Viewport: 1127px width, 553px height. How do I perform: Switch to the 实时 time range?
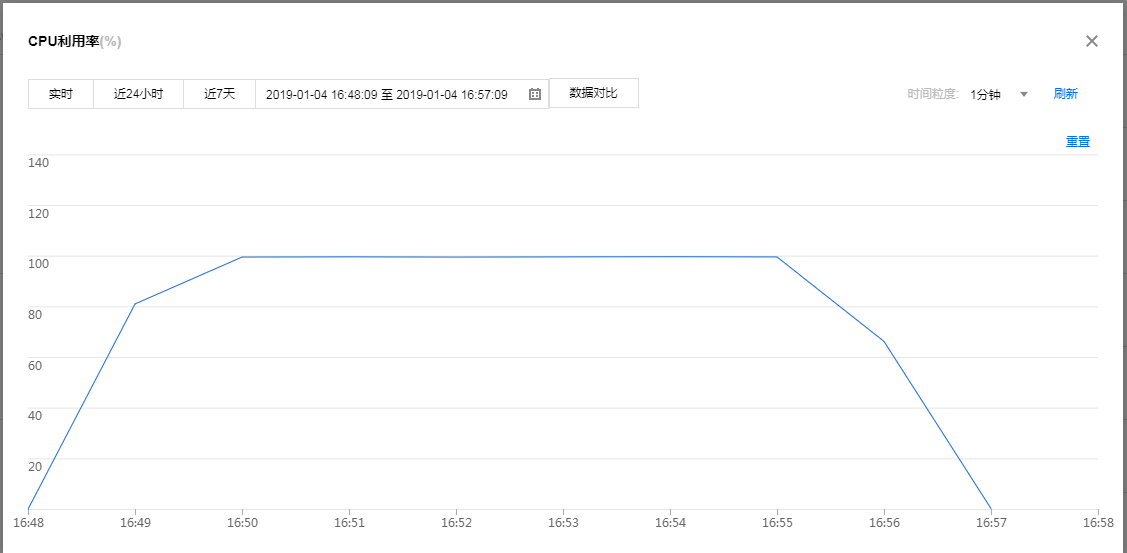[x=61, y=94]
